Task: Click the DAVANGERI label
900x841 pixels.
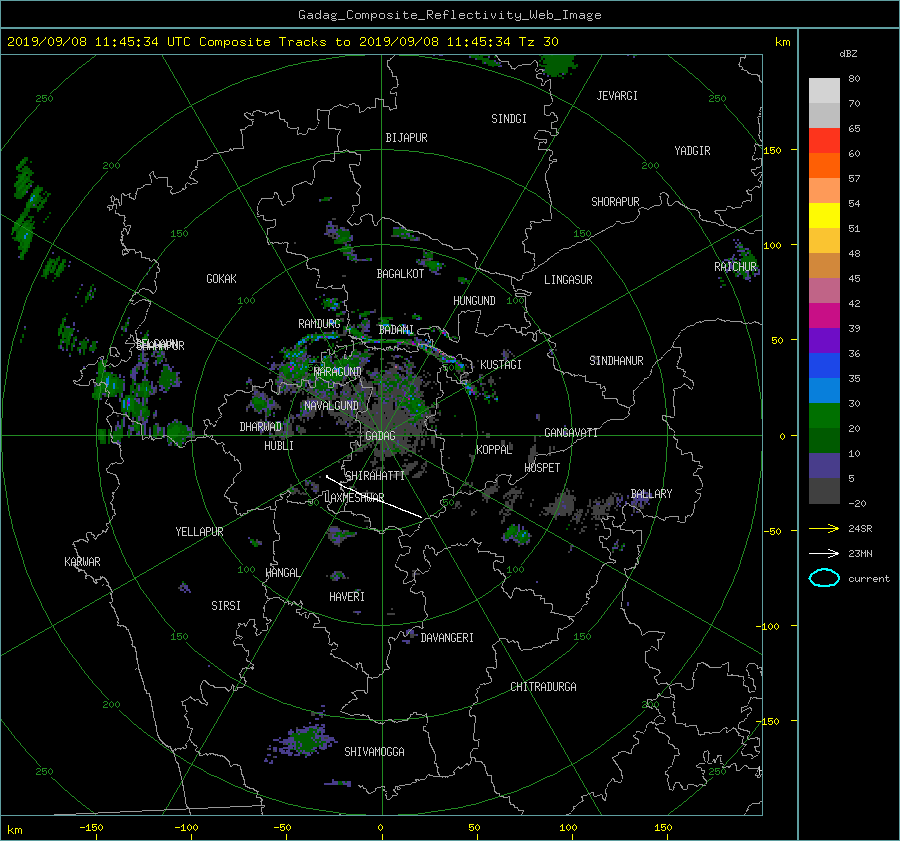Action: click(447, 638)
